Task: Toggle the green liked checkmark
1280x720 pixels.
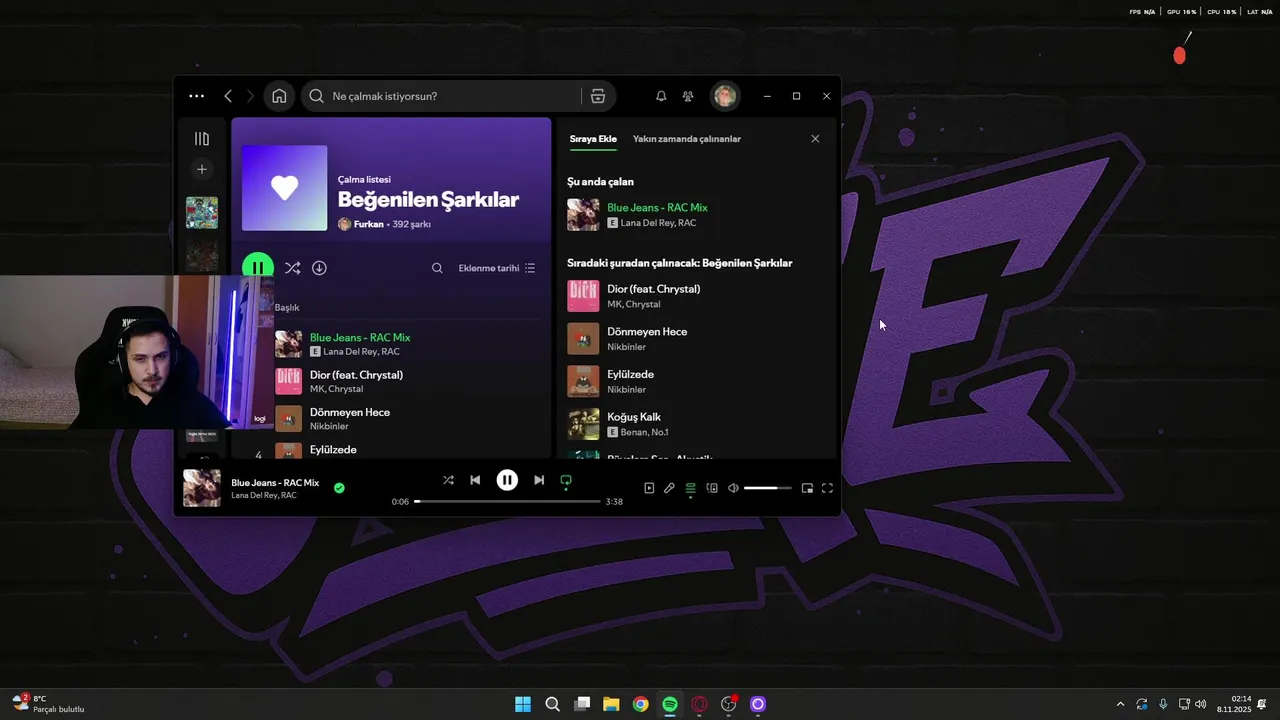Action: tap(339, 488)
